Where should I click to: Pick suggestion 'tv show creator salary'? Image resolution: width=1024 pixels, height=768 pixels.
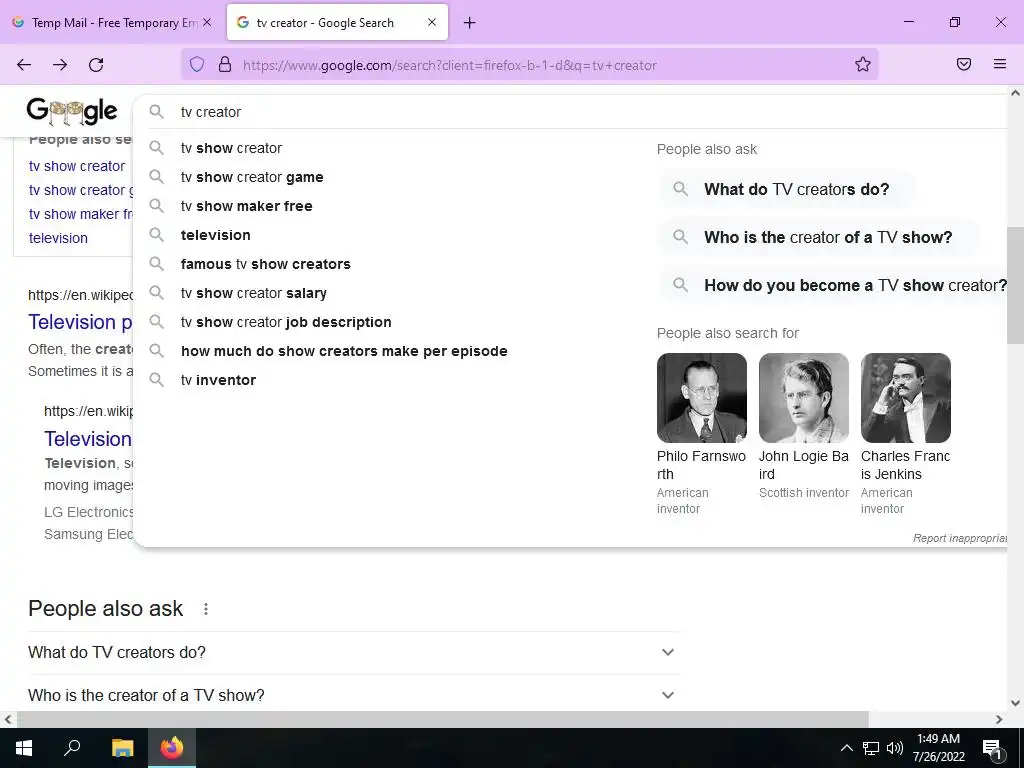pos(253,293)
